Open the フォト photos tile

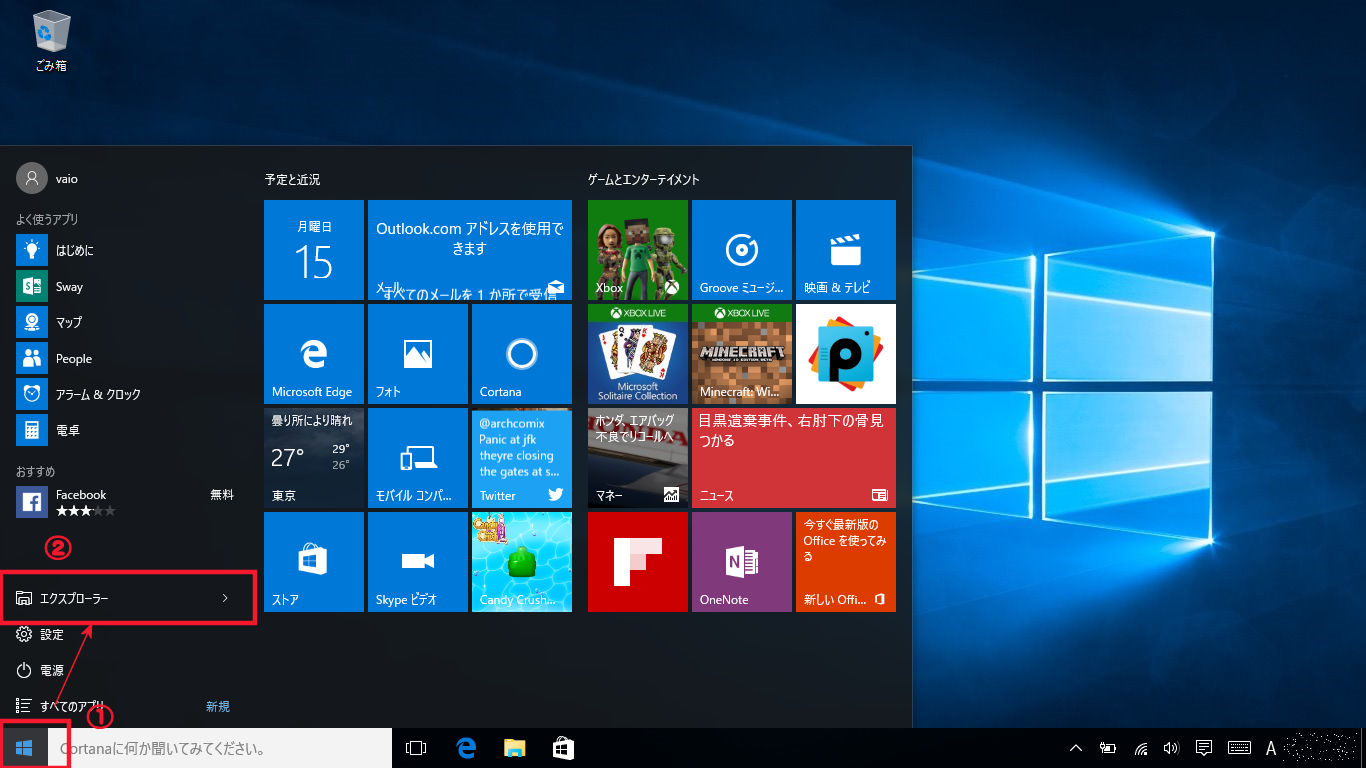click(418, 354)
